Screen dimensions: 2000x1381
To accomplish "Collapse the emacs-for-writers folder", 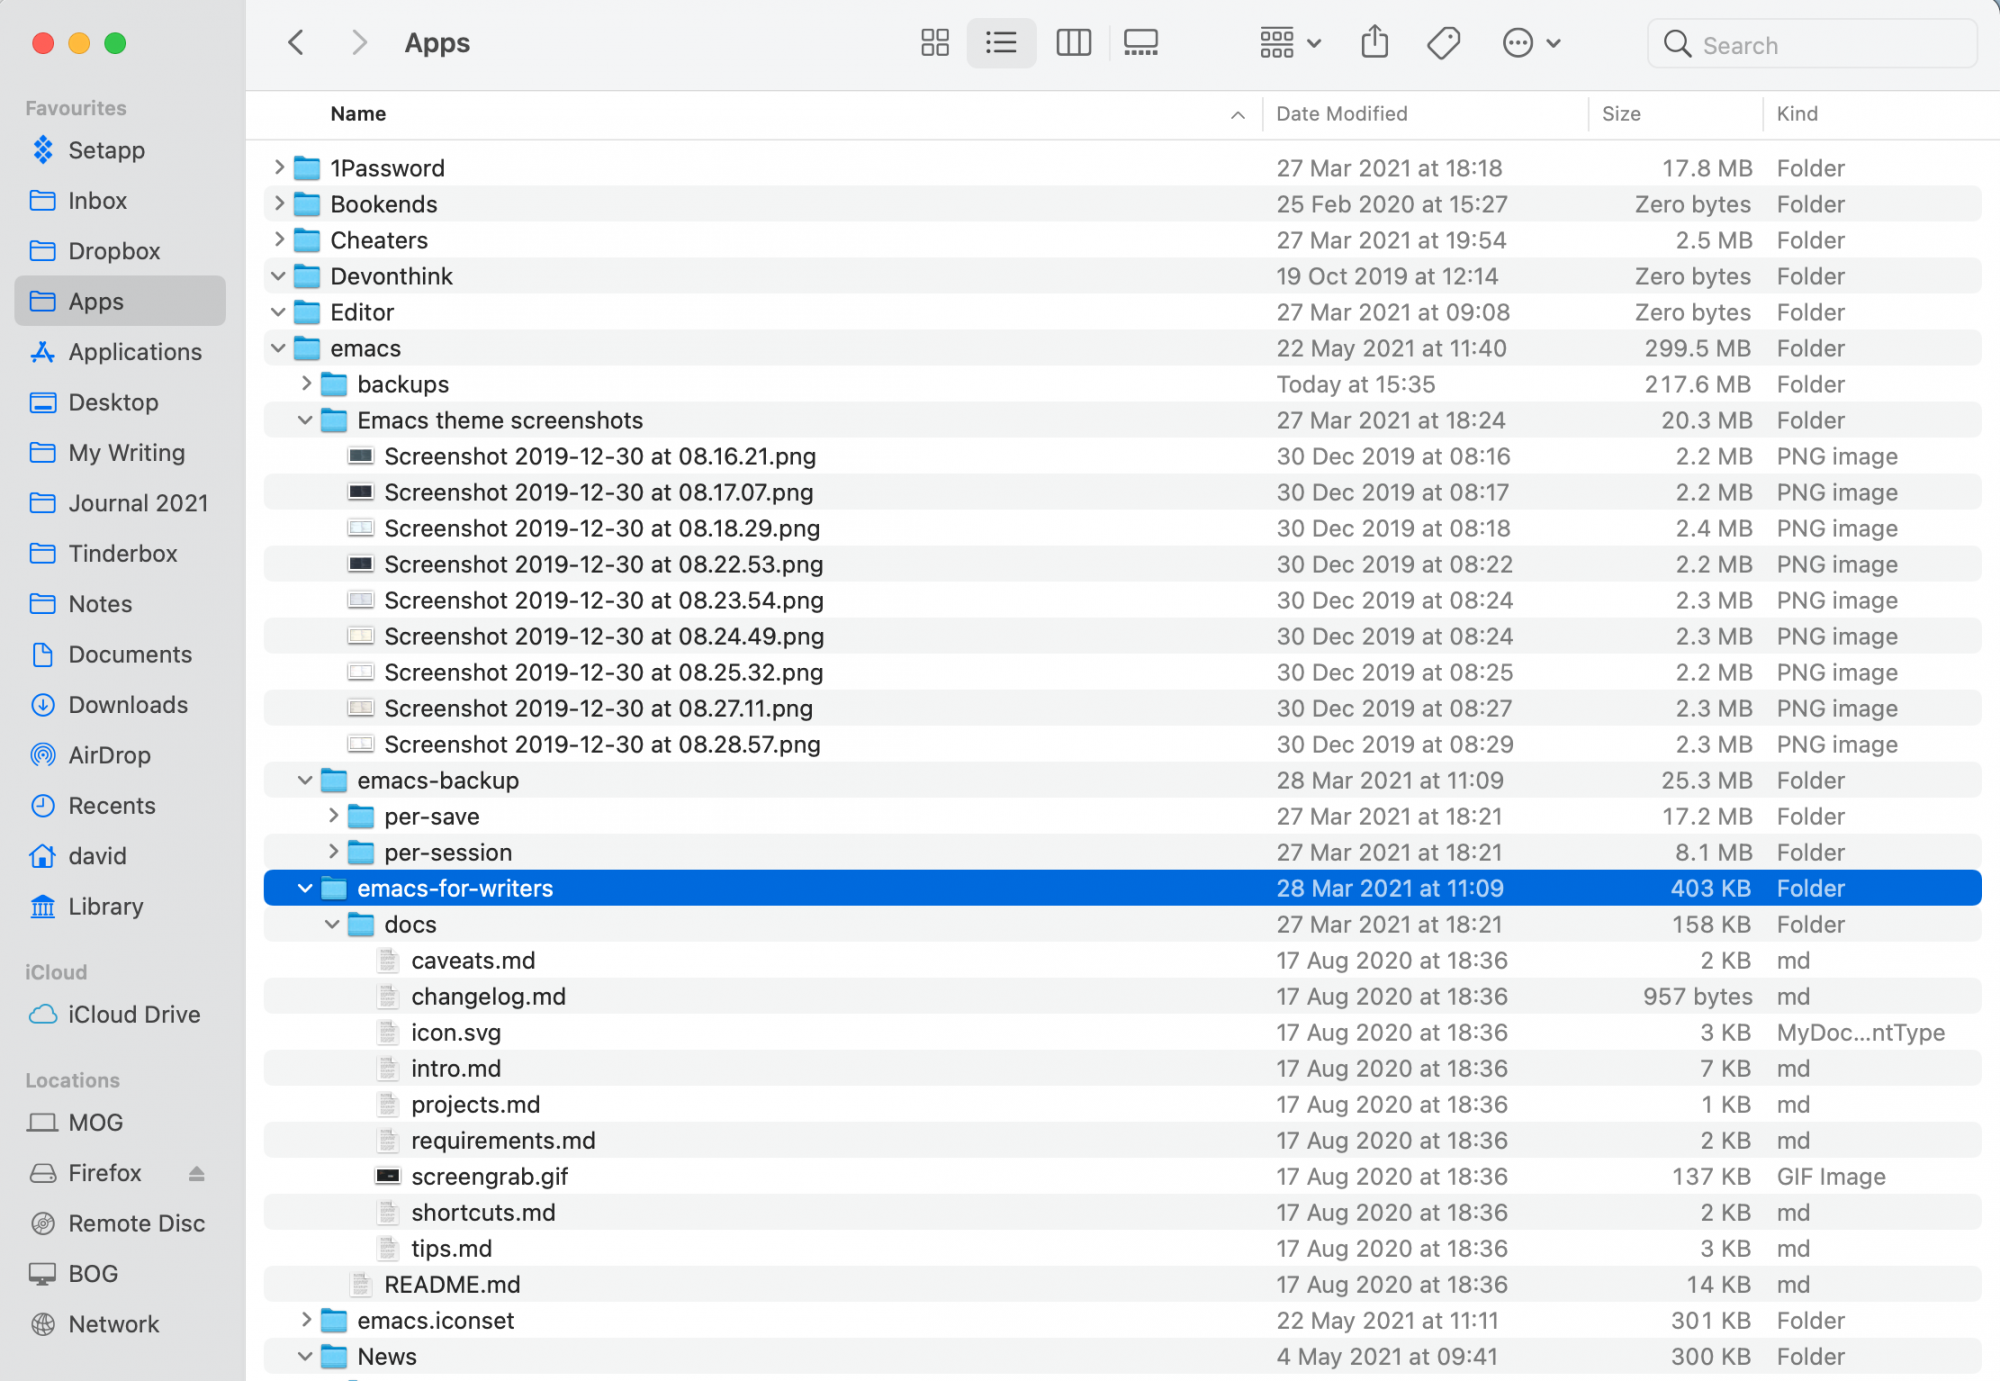I will click(306, 888).
